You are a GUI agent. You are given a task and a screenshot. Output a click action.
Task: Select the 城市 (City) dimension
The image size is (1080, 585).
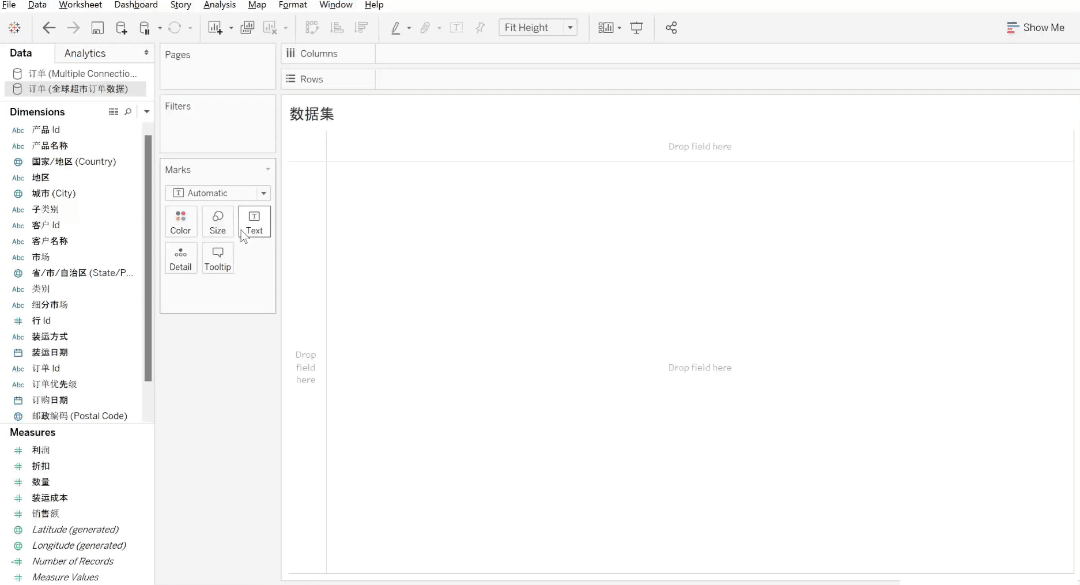[x=54, y=193]
